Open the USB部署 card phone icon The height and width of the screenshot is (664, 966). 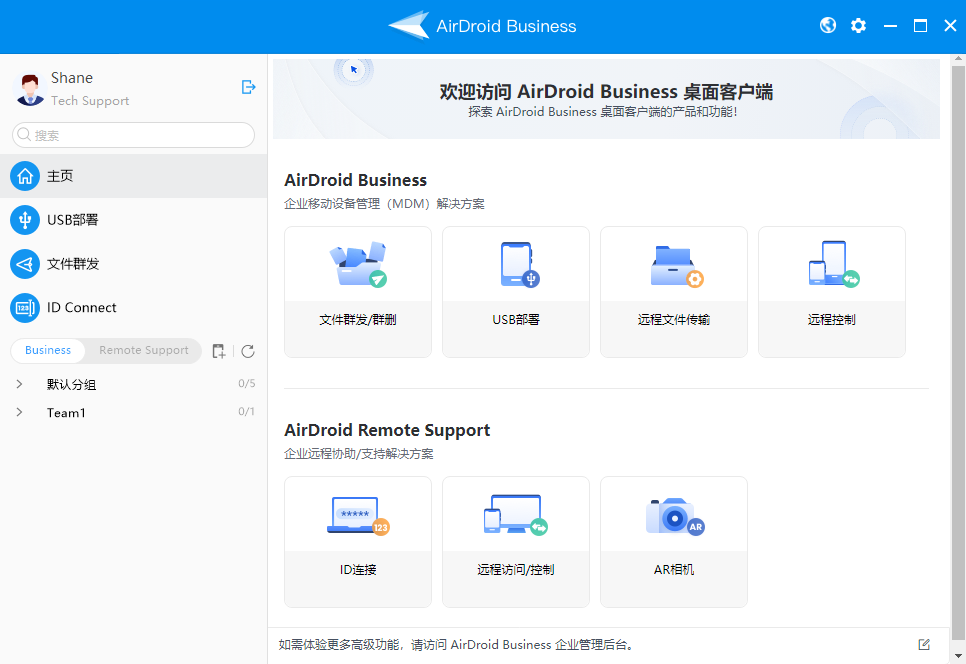pyautogui.click(x=519, y=264)
